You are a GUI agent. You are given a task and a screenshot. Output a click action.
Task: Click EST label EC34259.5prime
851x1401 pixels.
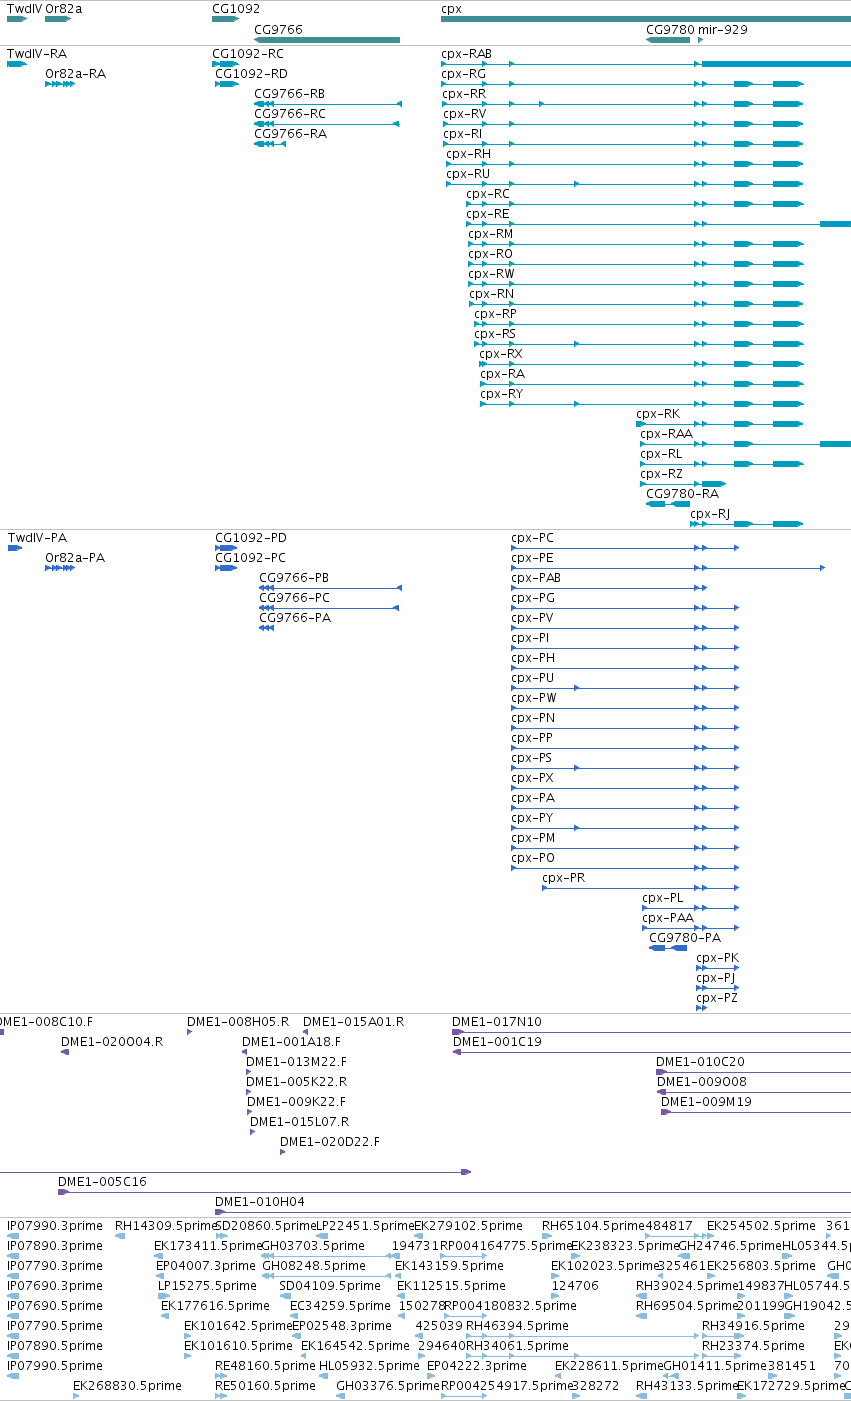coord(341,1306)
